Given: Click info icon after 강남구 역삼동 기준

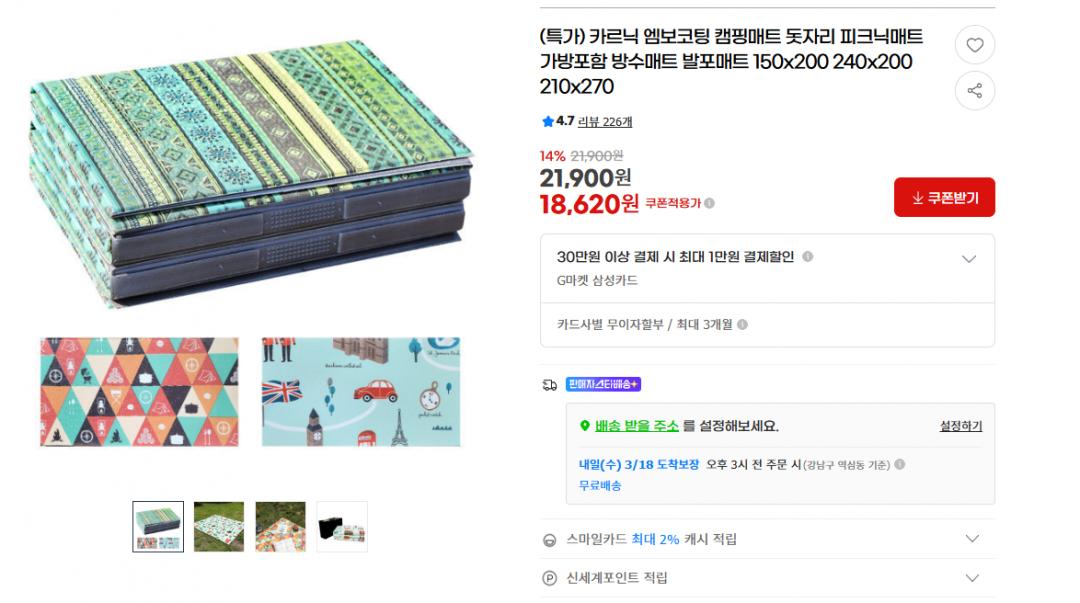Looking at the screenshot, I should point(900,464).
